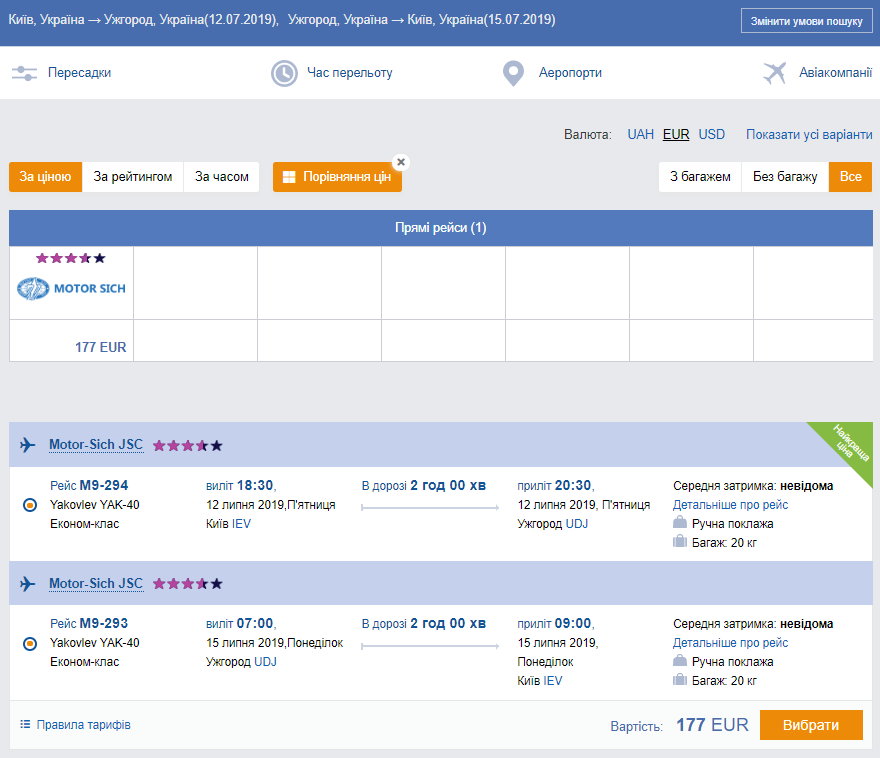Click Показати усі варіанти link

click(x=809, y=135)
